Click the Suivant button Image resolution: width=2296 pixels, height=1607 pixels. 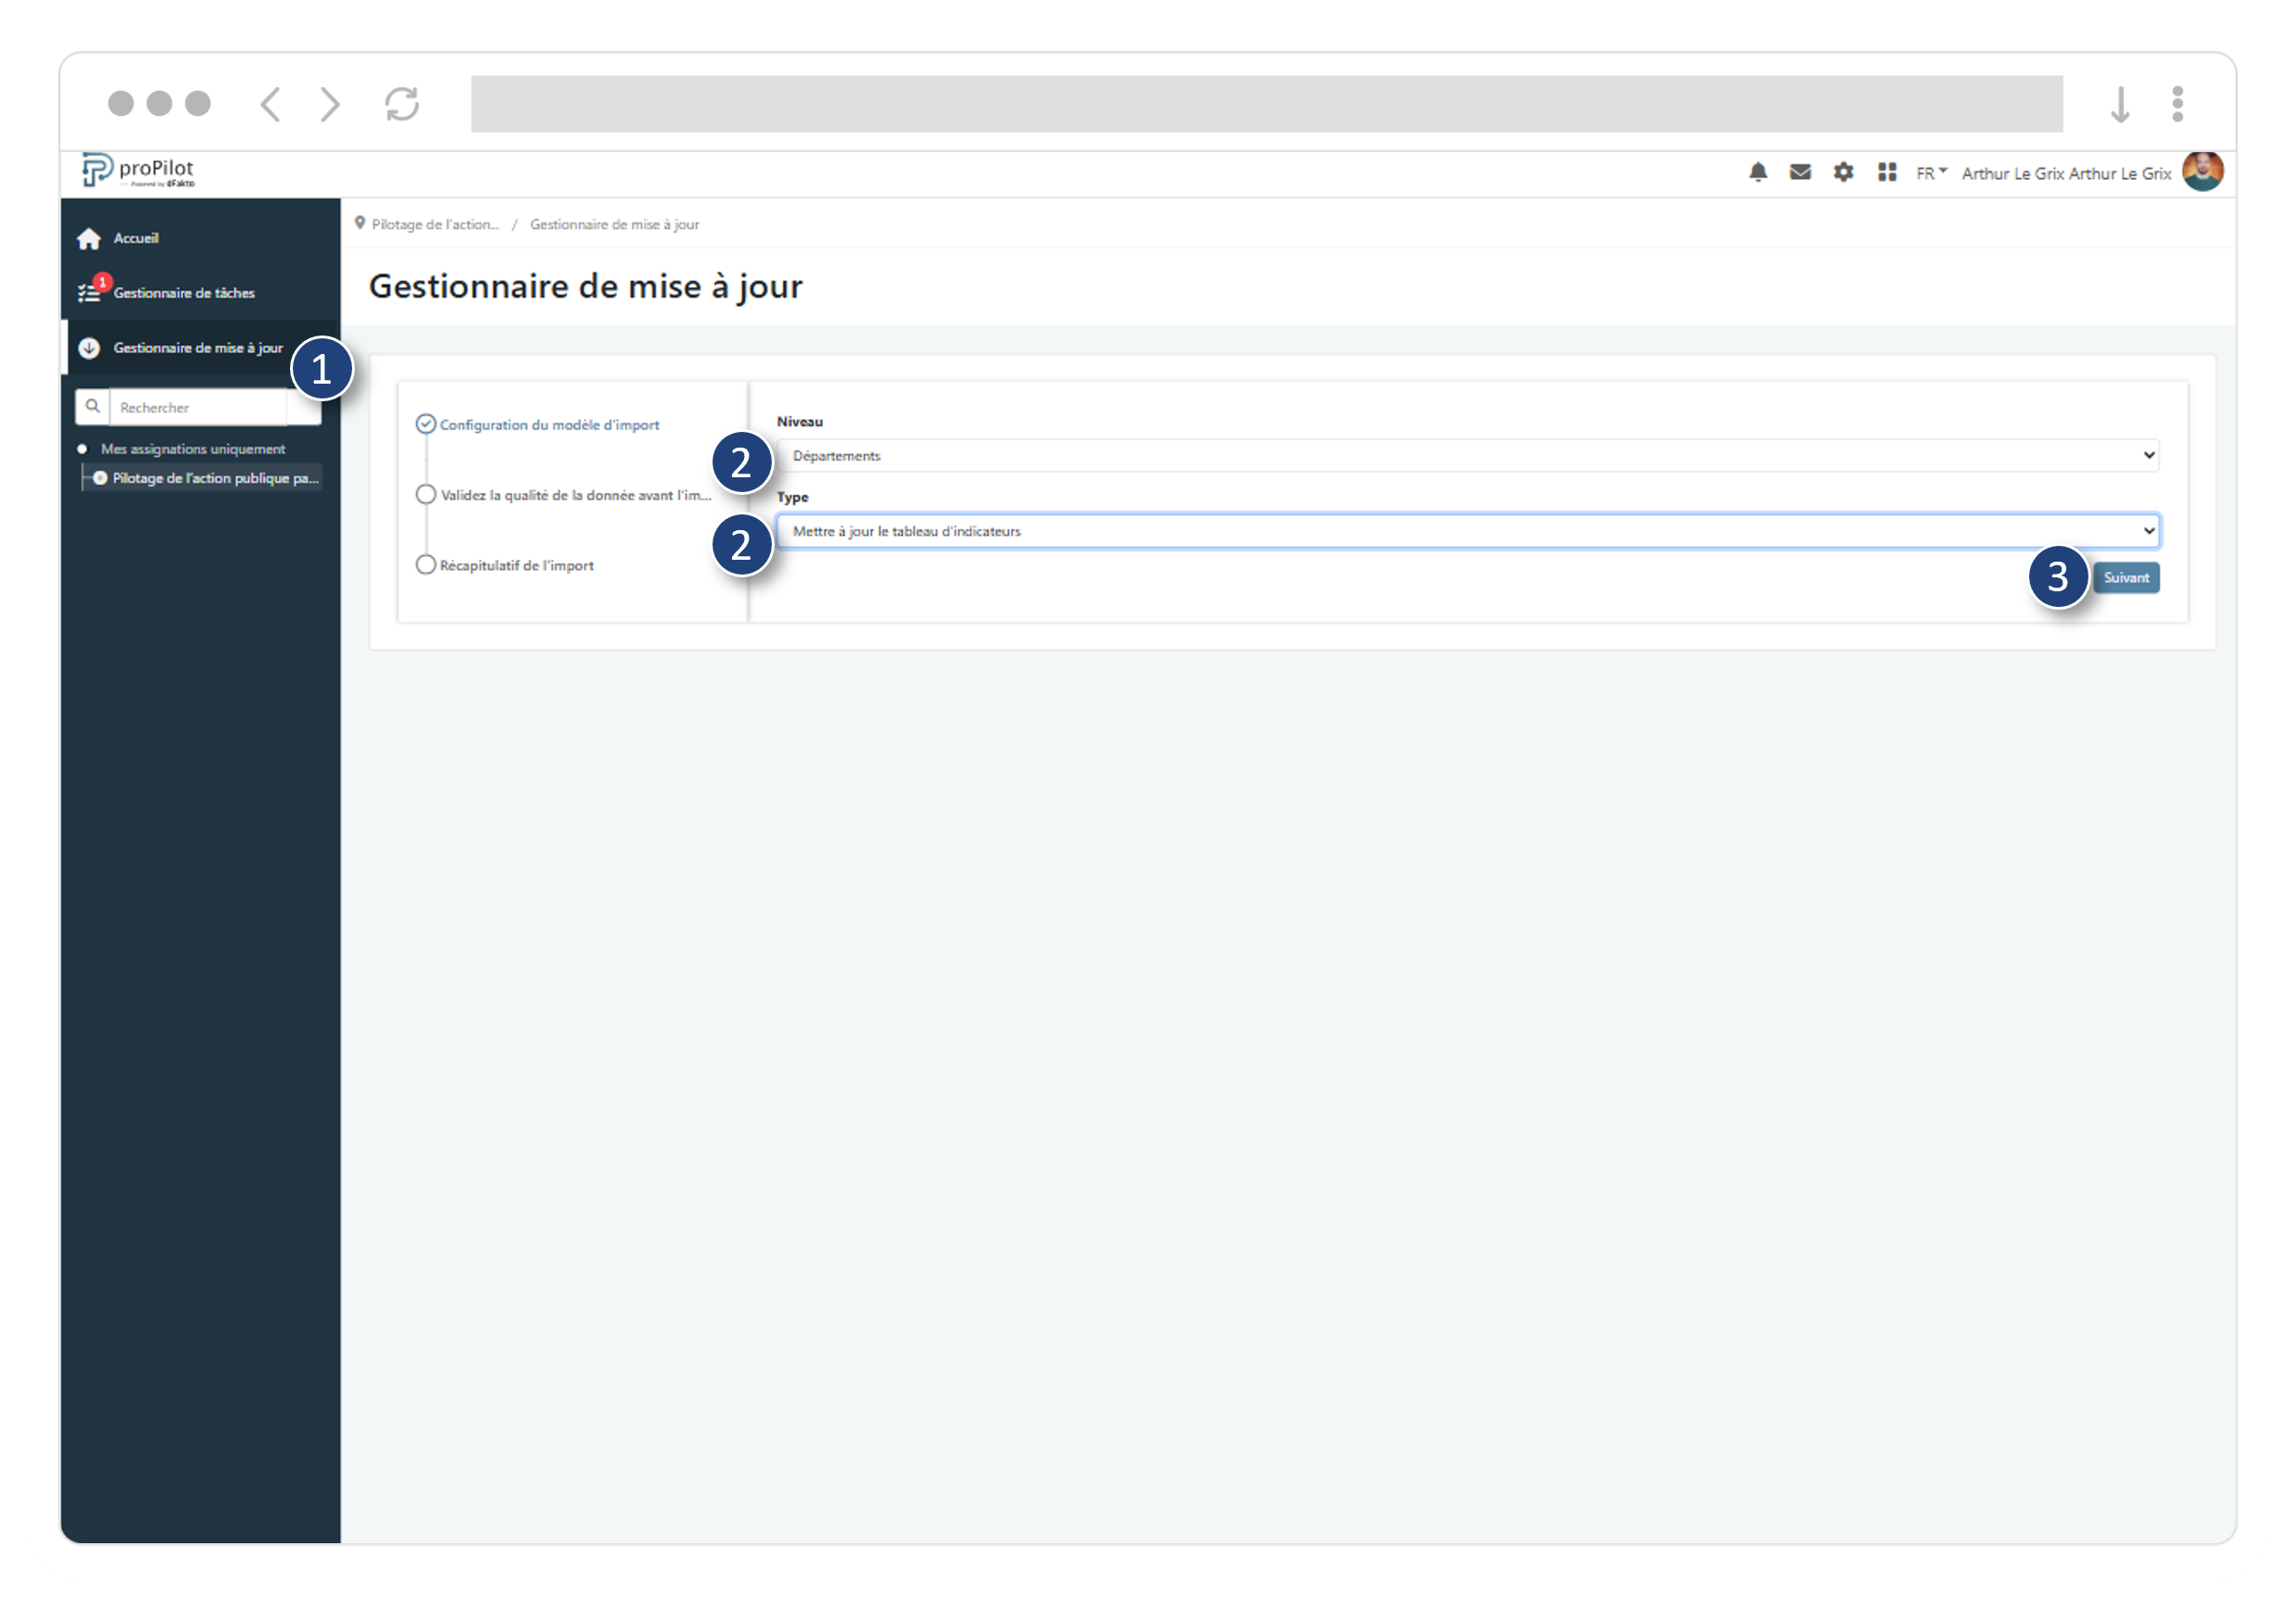point(2125,577)
